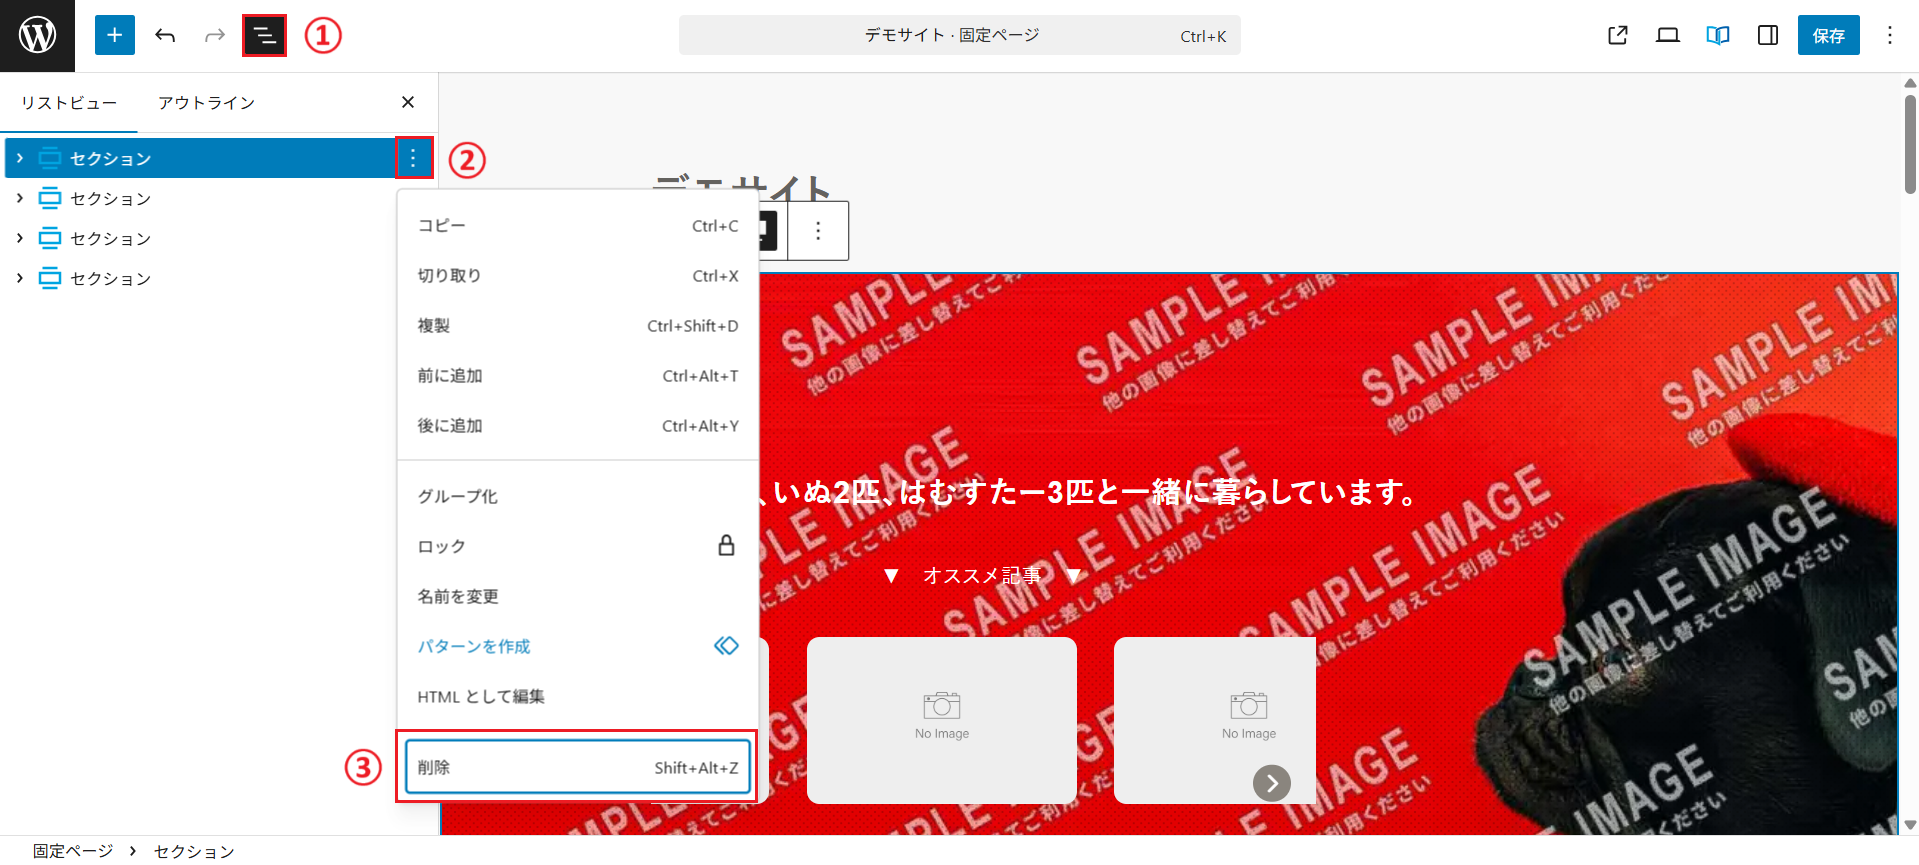Open the device preview laptop icon

1668,36
